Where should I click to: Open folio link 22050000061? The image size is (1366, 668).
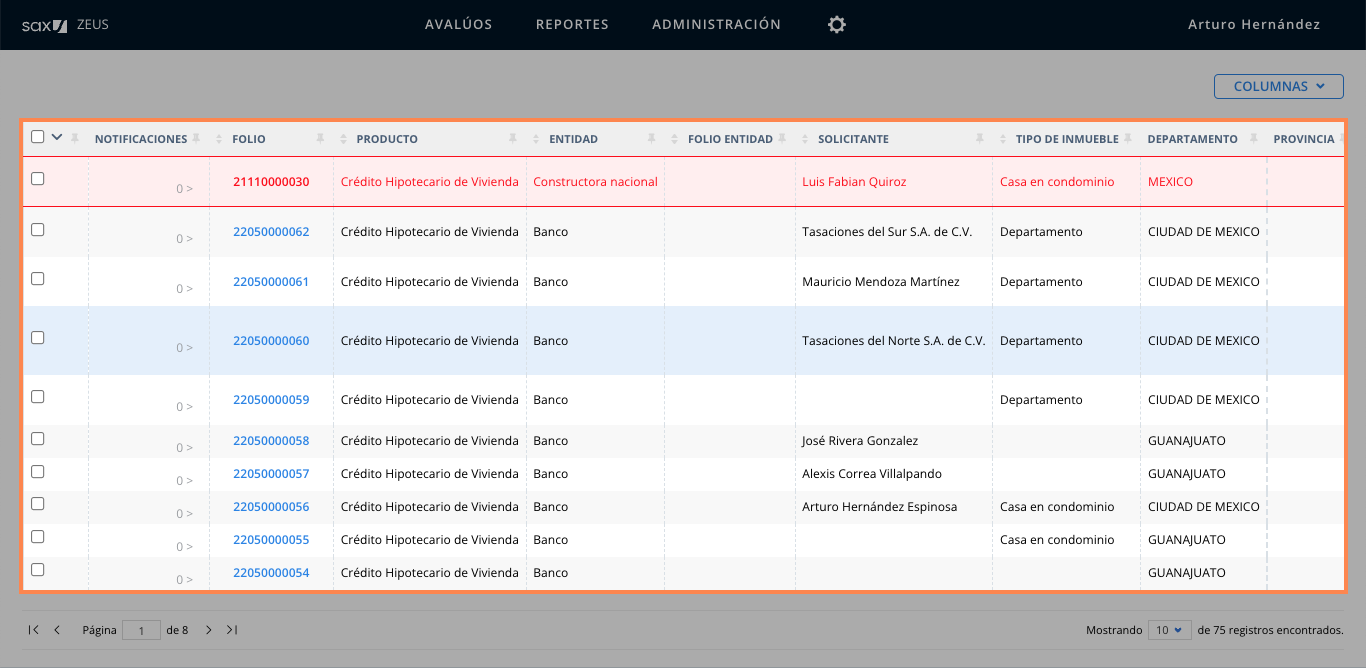[271, 281]
